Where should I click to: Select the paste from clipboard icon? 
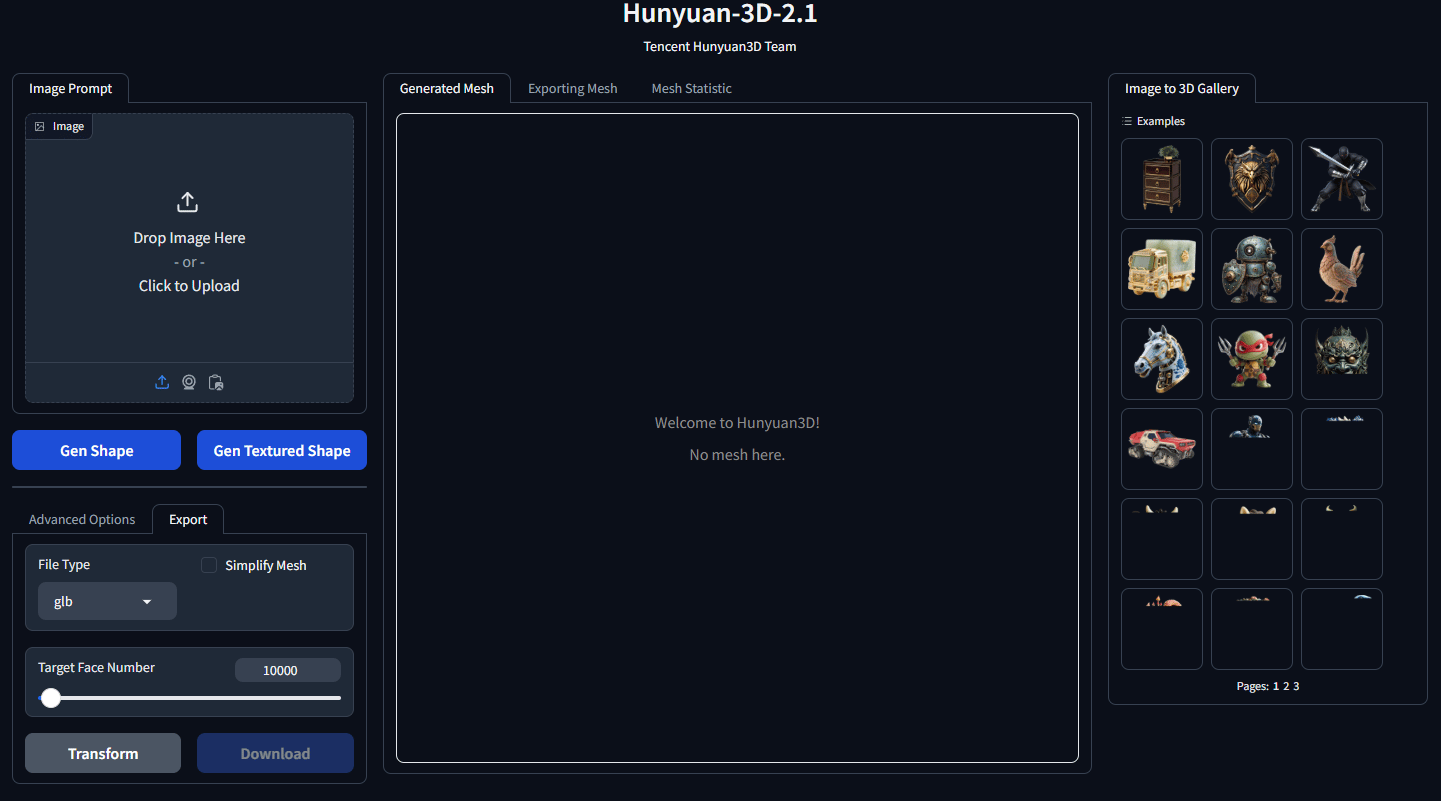click(x=216, y=382)
